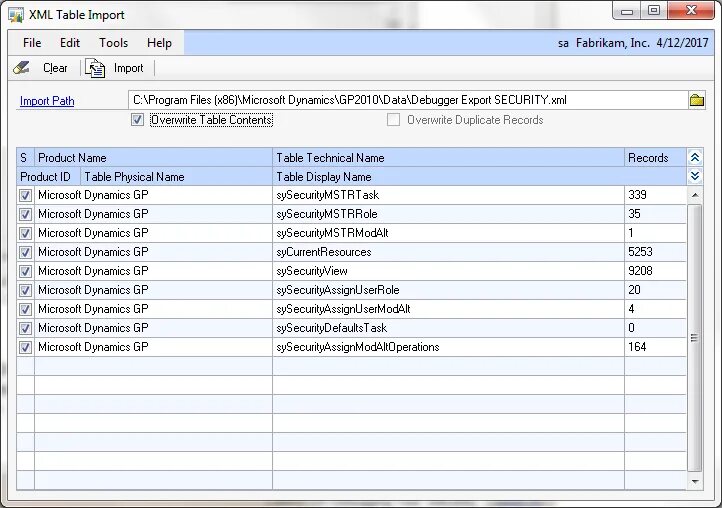Screen dimensions: 722x508
Task: Open the Help menu
Action: click(159, 43)
